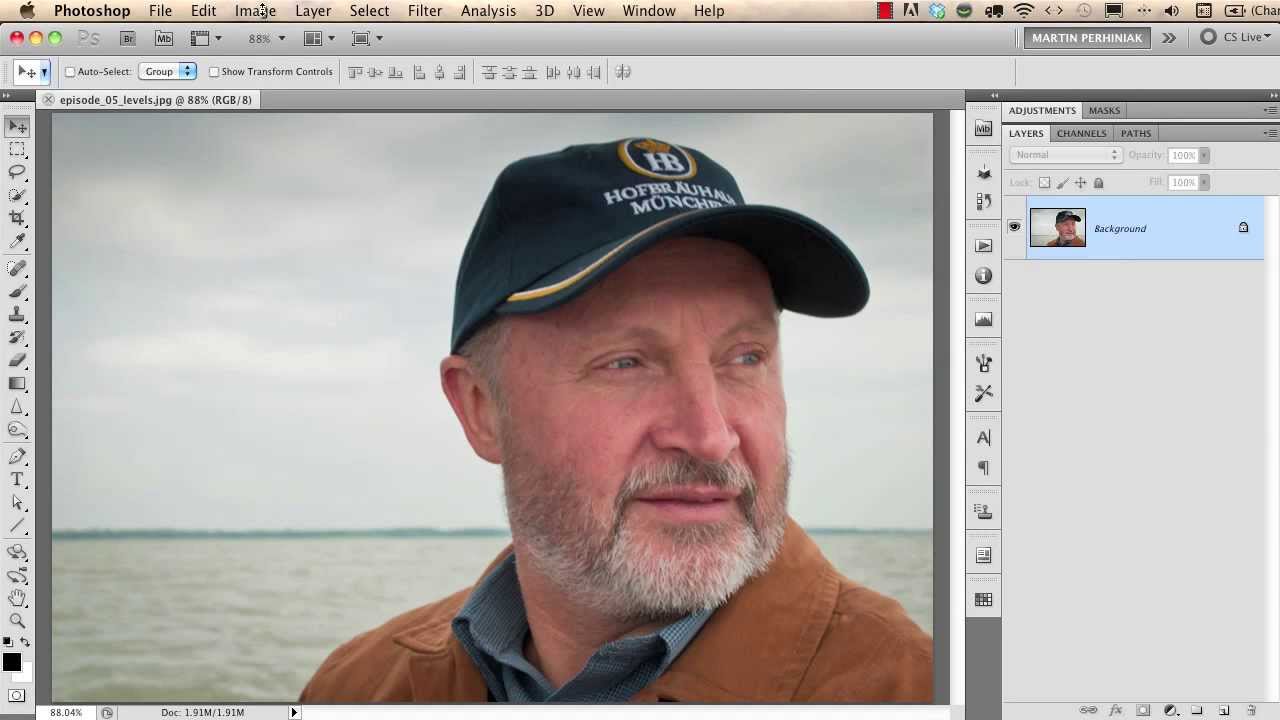Toggle lock all padlock icon

(x=1098, y=183)
